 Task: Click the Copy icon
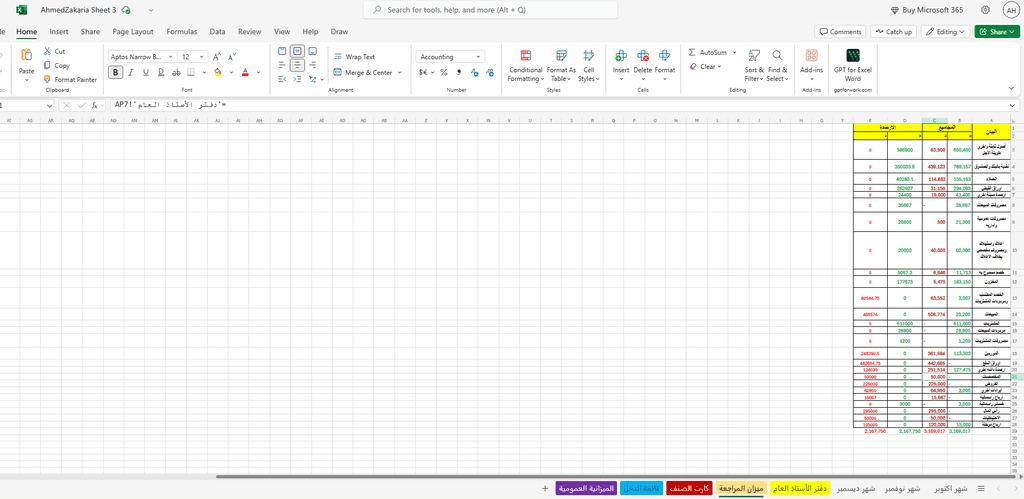pyautogui.click(x=48, y=65)
